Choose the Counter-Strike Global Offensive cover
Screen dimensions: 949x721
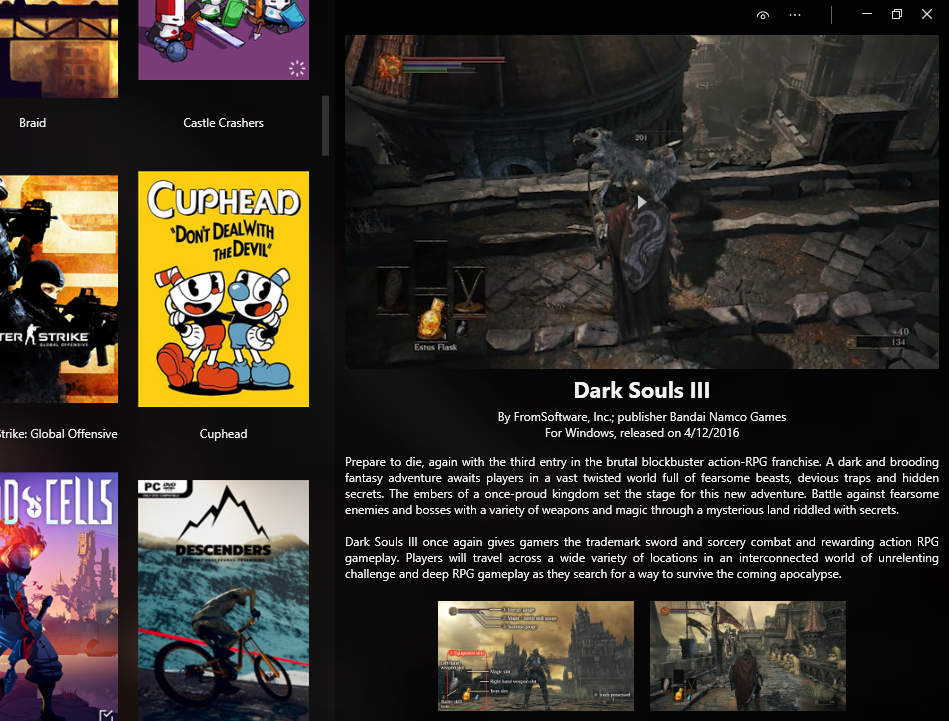[x=59, y=289]
